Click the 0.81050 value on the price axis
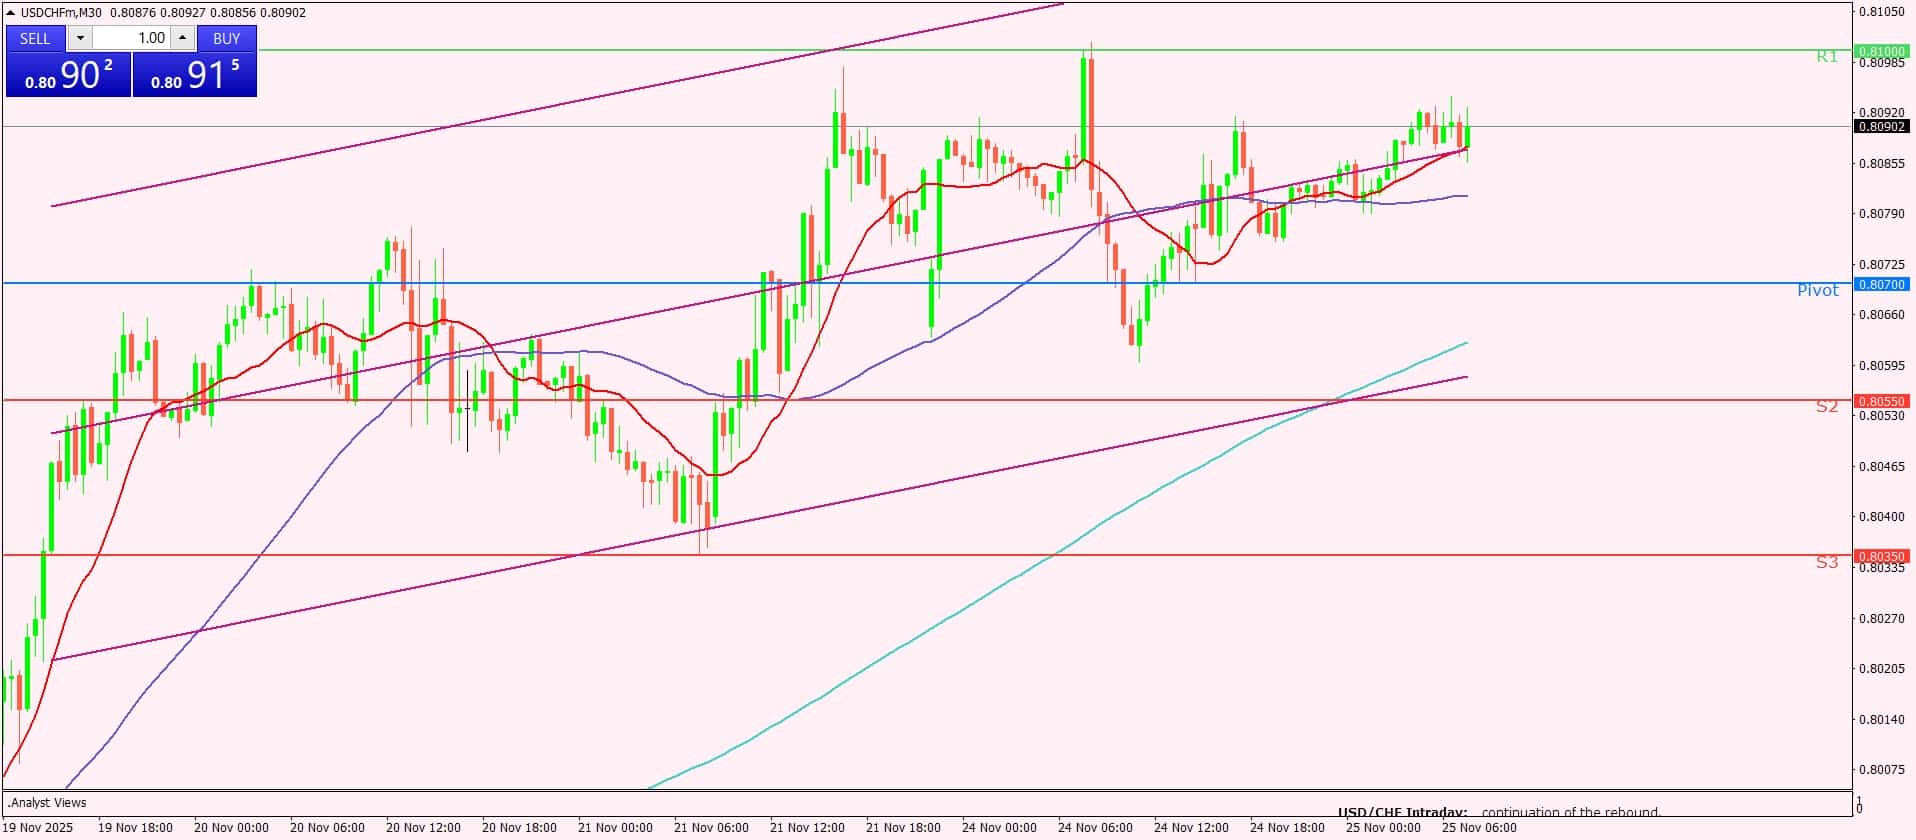This screenshot has height=840, width=1916. tap(1881, 12)
